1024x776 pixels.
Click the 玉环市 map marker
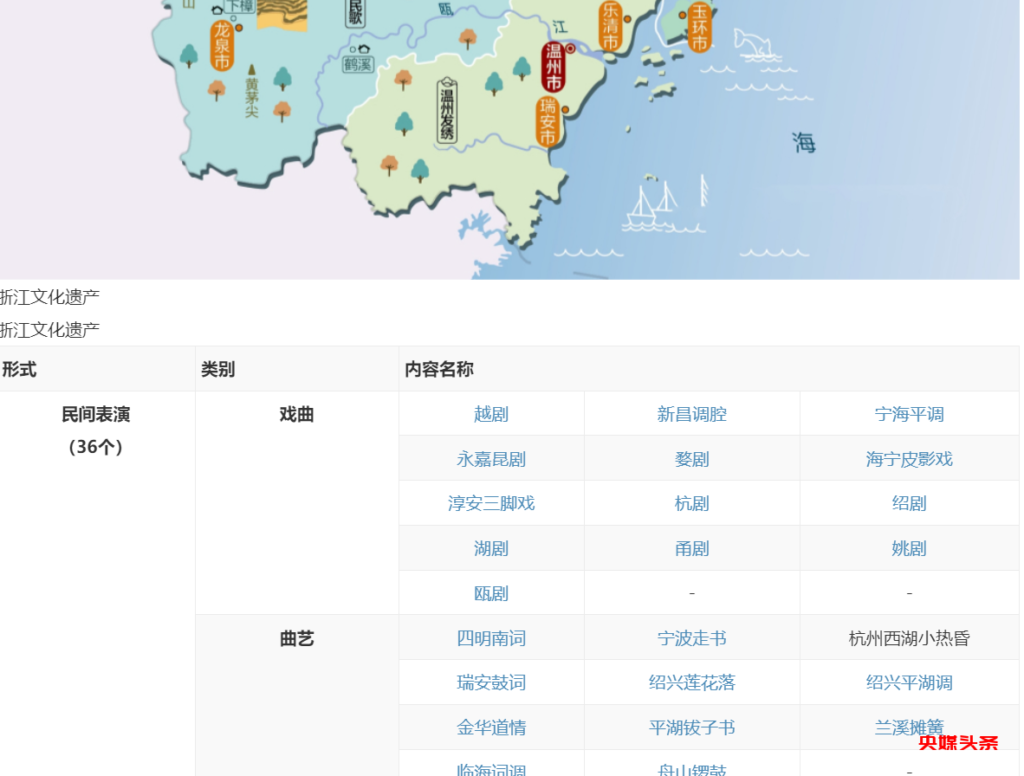698,25
